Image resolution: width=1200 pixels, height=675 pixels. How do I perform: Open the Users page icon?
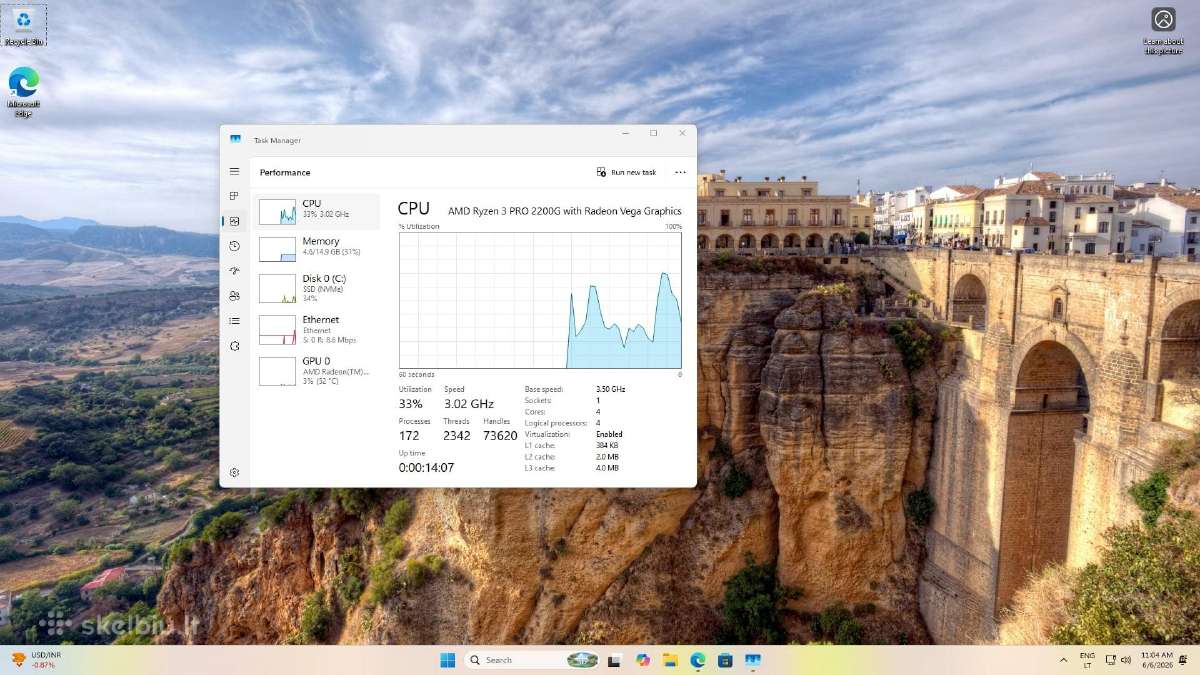pos(234,296)
